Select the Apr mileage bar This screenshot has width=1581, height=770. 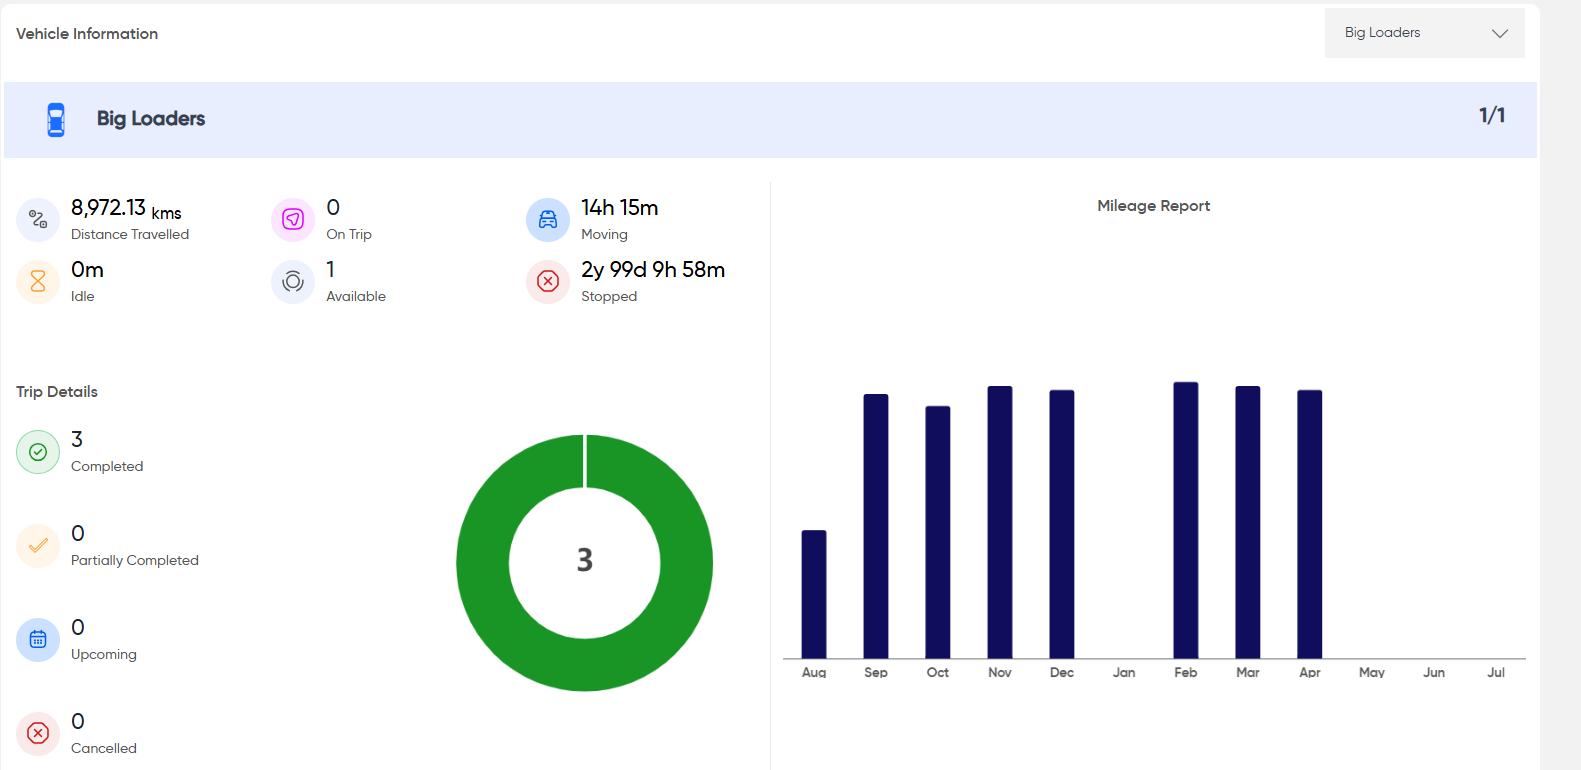click(x=1310, y=524)
